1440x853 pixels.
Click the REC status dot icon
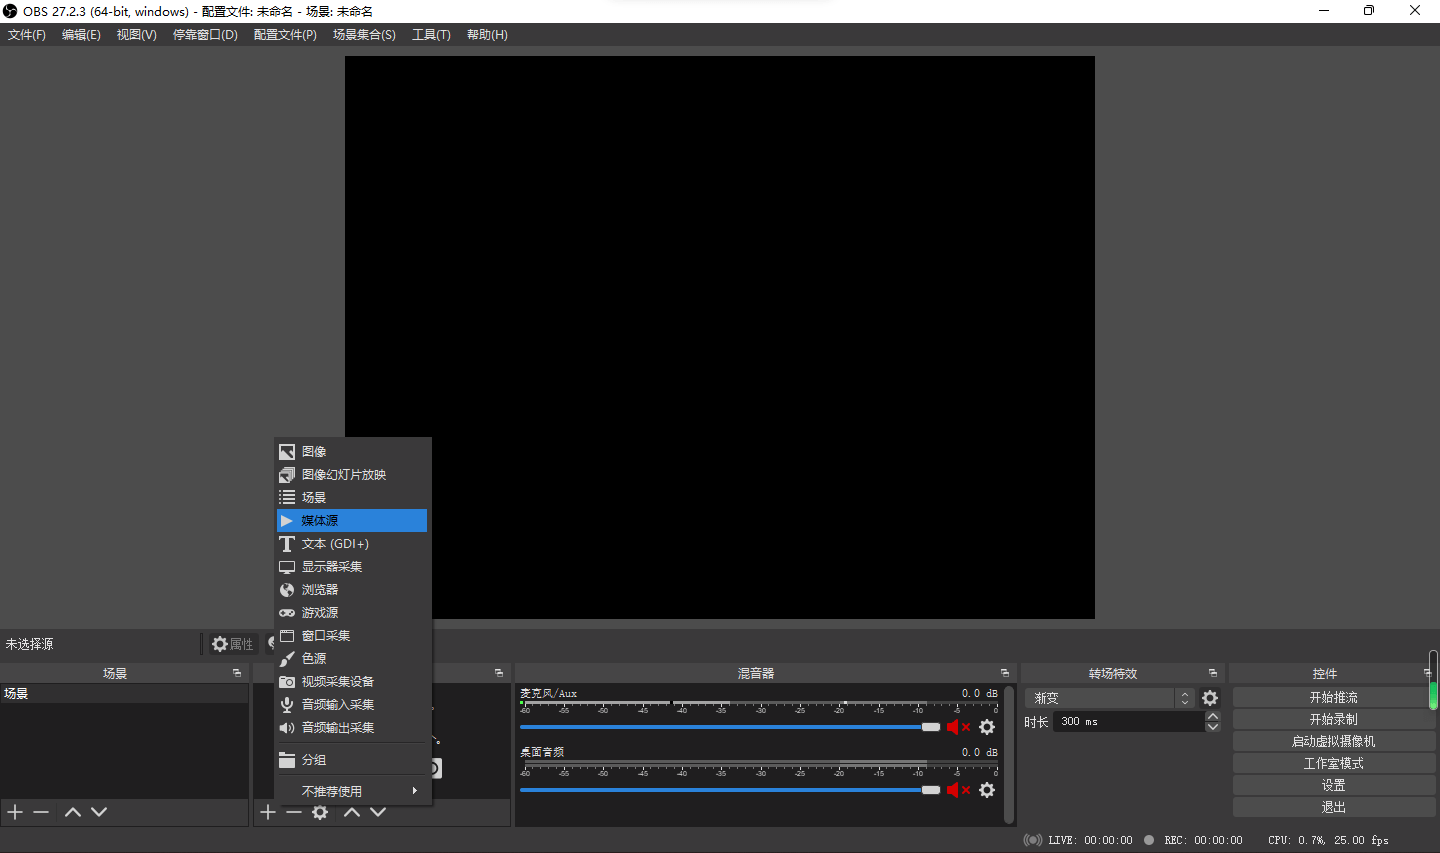tap(1149, 840)
